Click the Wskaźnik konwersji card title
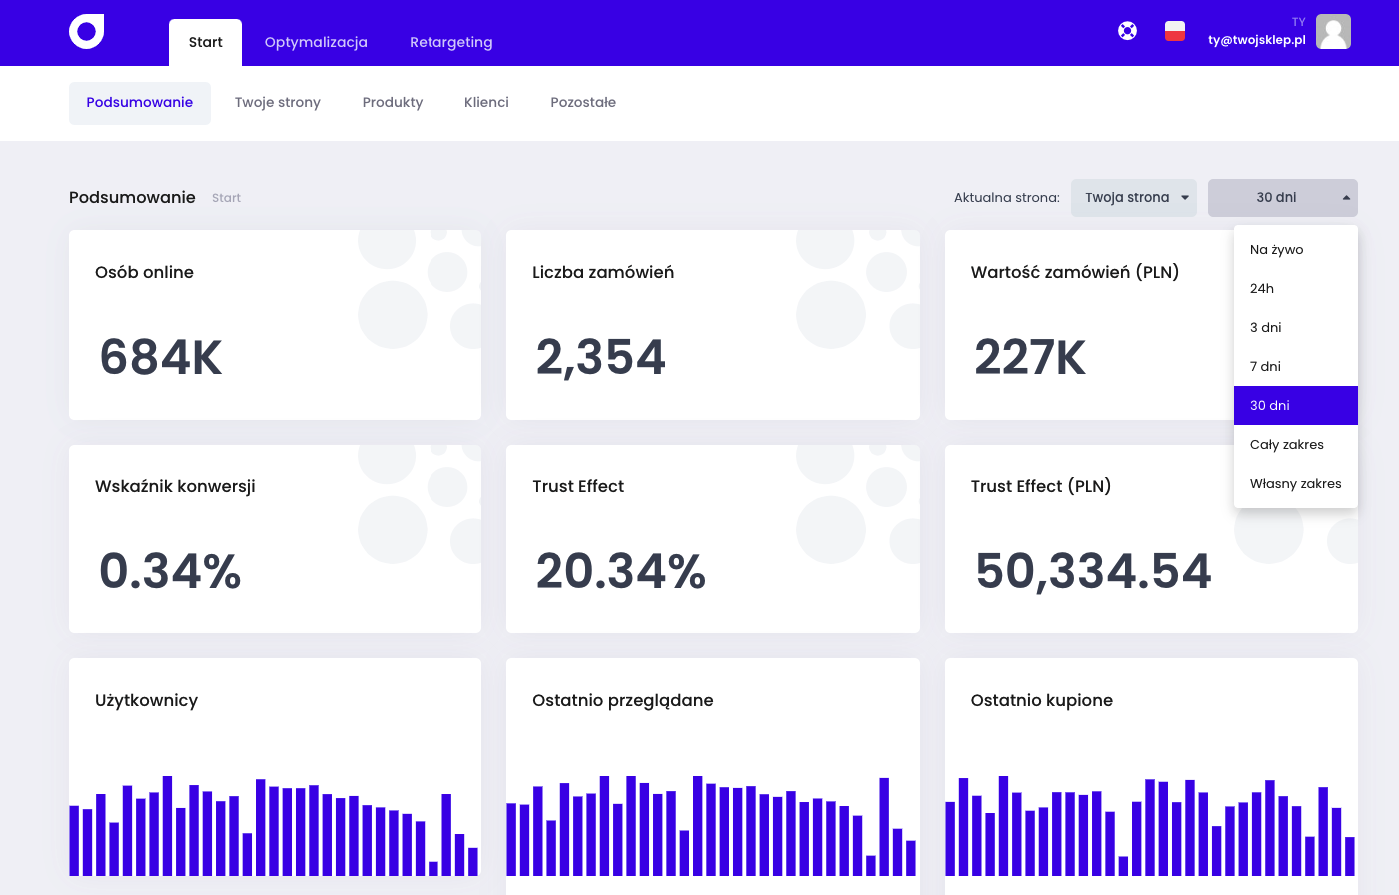This screenshot has height=895, width=1399. click(175, 487)
